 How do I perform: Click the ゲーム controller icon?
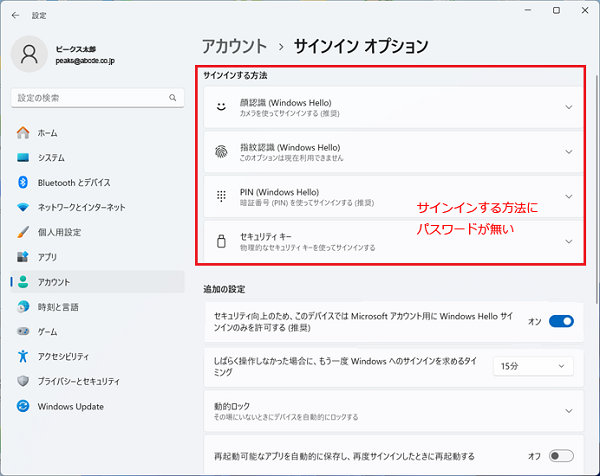[23, 331]
